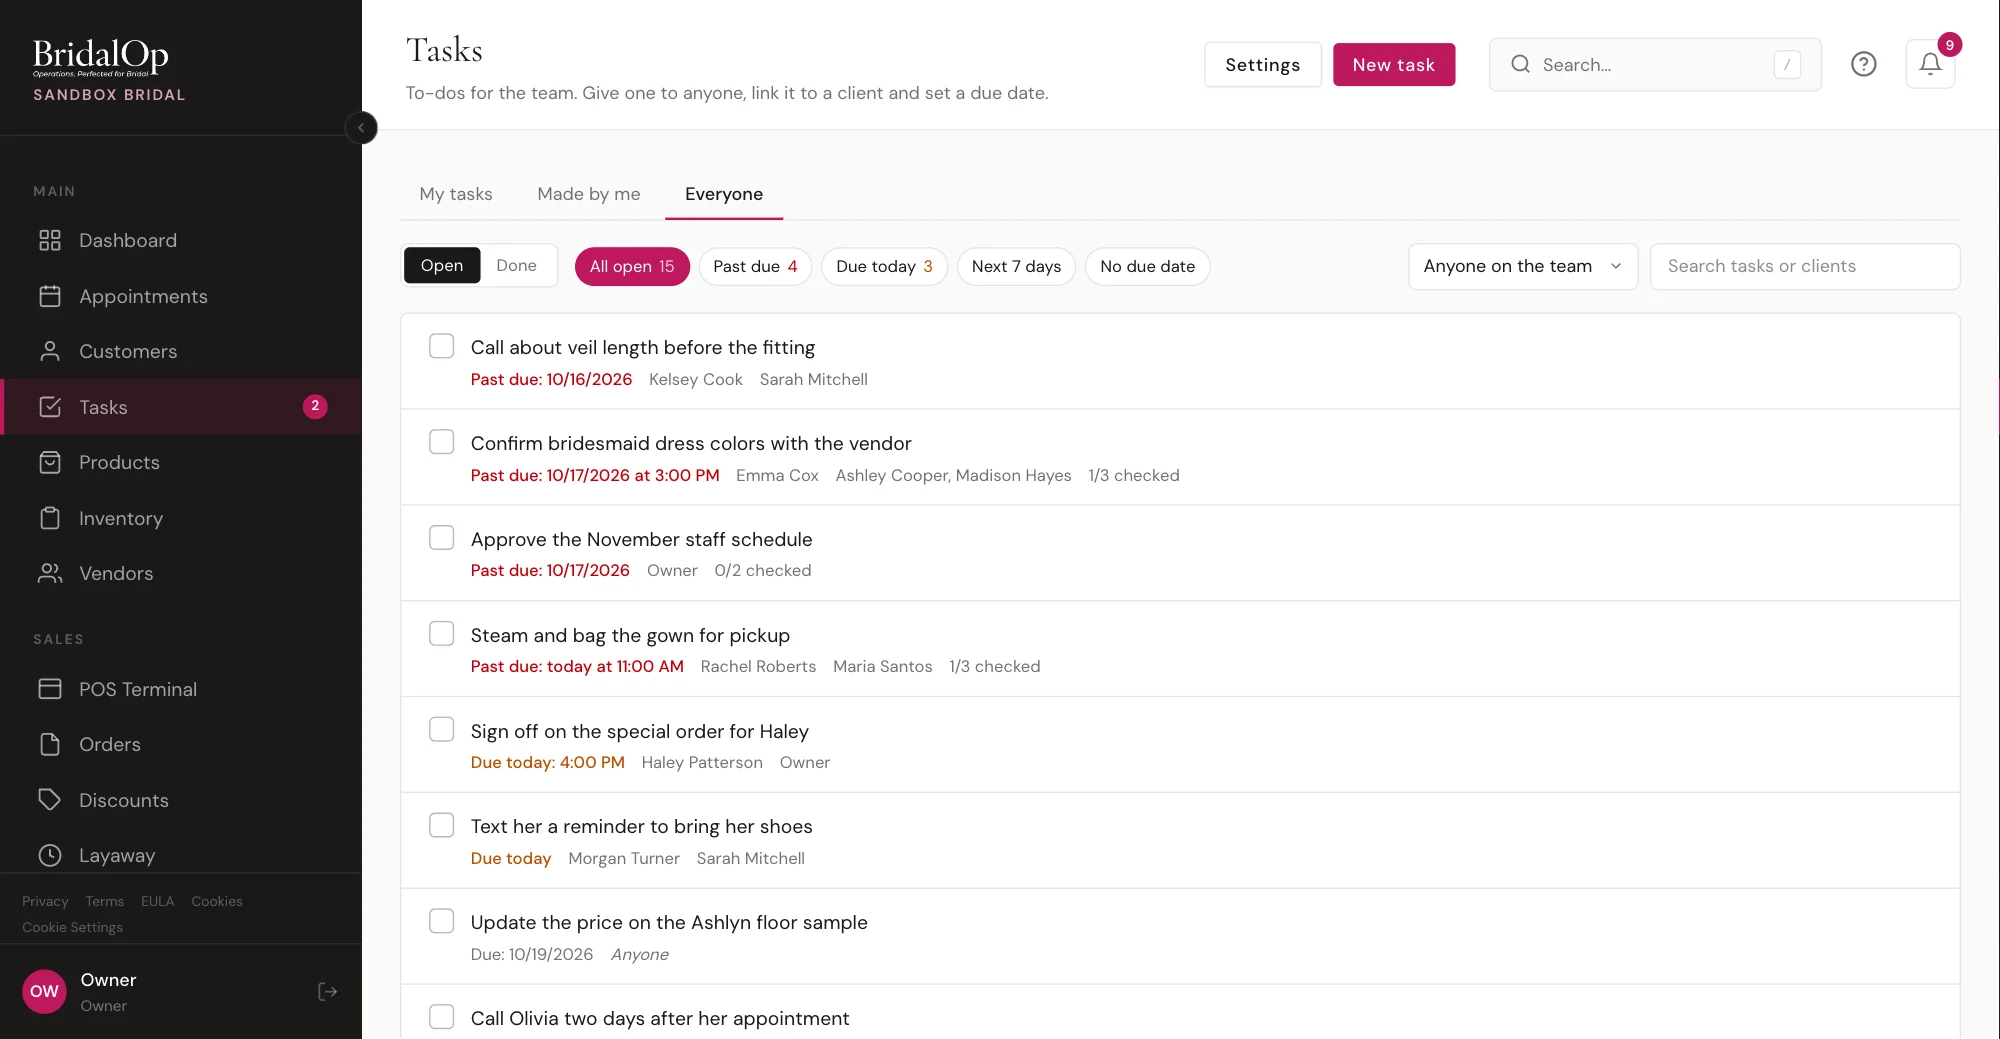Click the POS Terminal card icon
The height and width of the screenshot is (1039, 2000).
50,689
